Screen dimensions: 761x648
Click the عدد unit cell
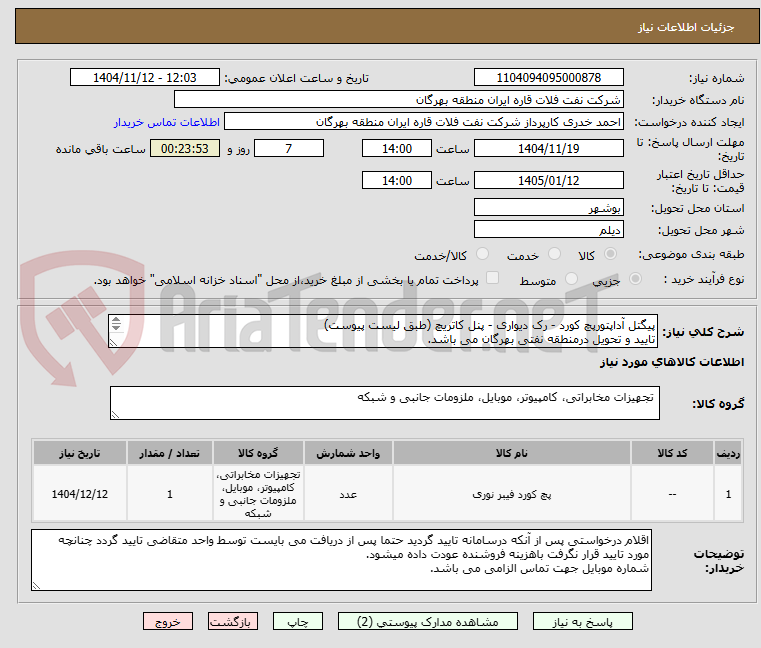(x=348, y=494)
